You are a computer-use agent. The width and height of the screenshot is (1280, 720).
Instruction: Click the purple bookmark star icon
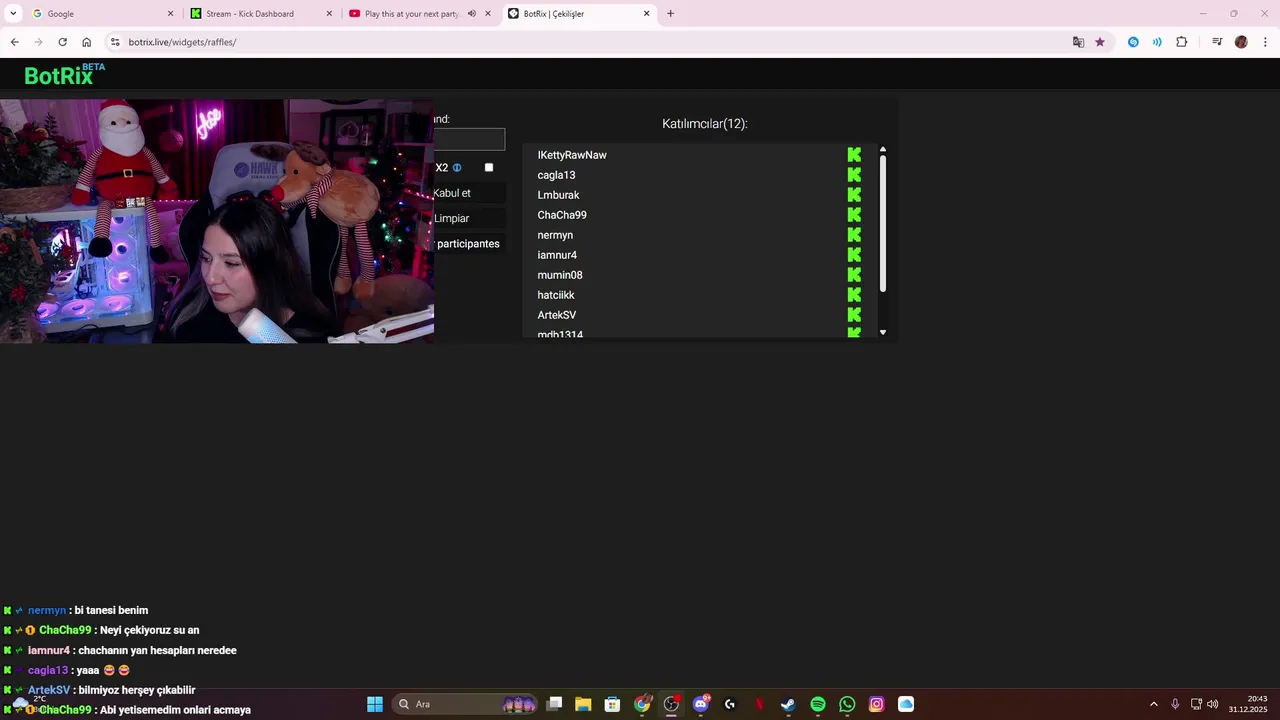click(1100, 42)
